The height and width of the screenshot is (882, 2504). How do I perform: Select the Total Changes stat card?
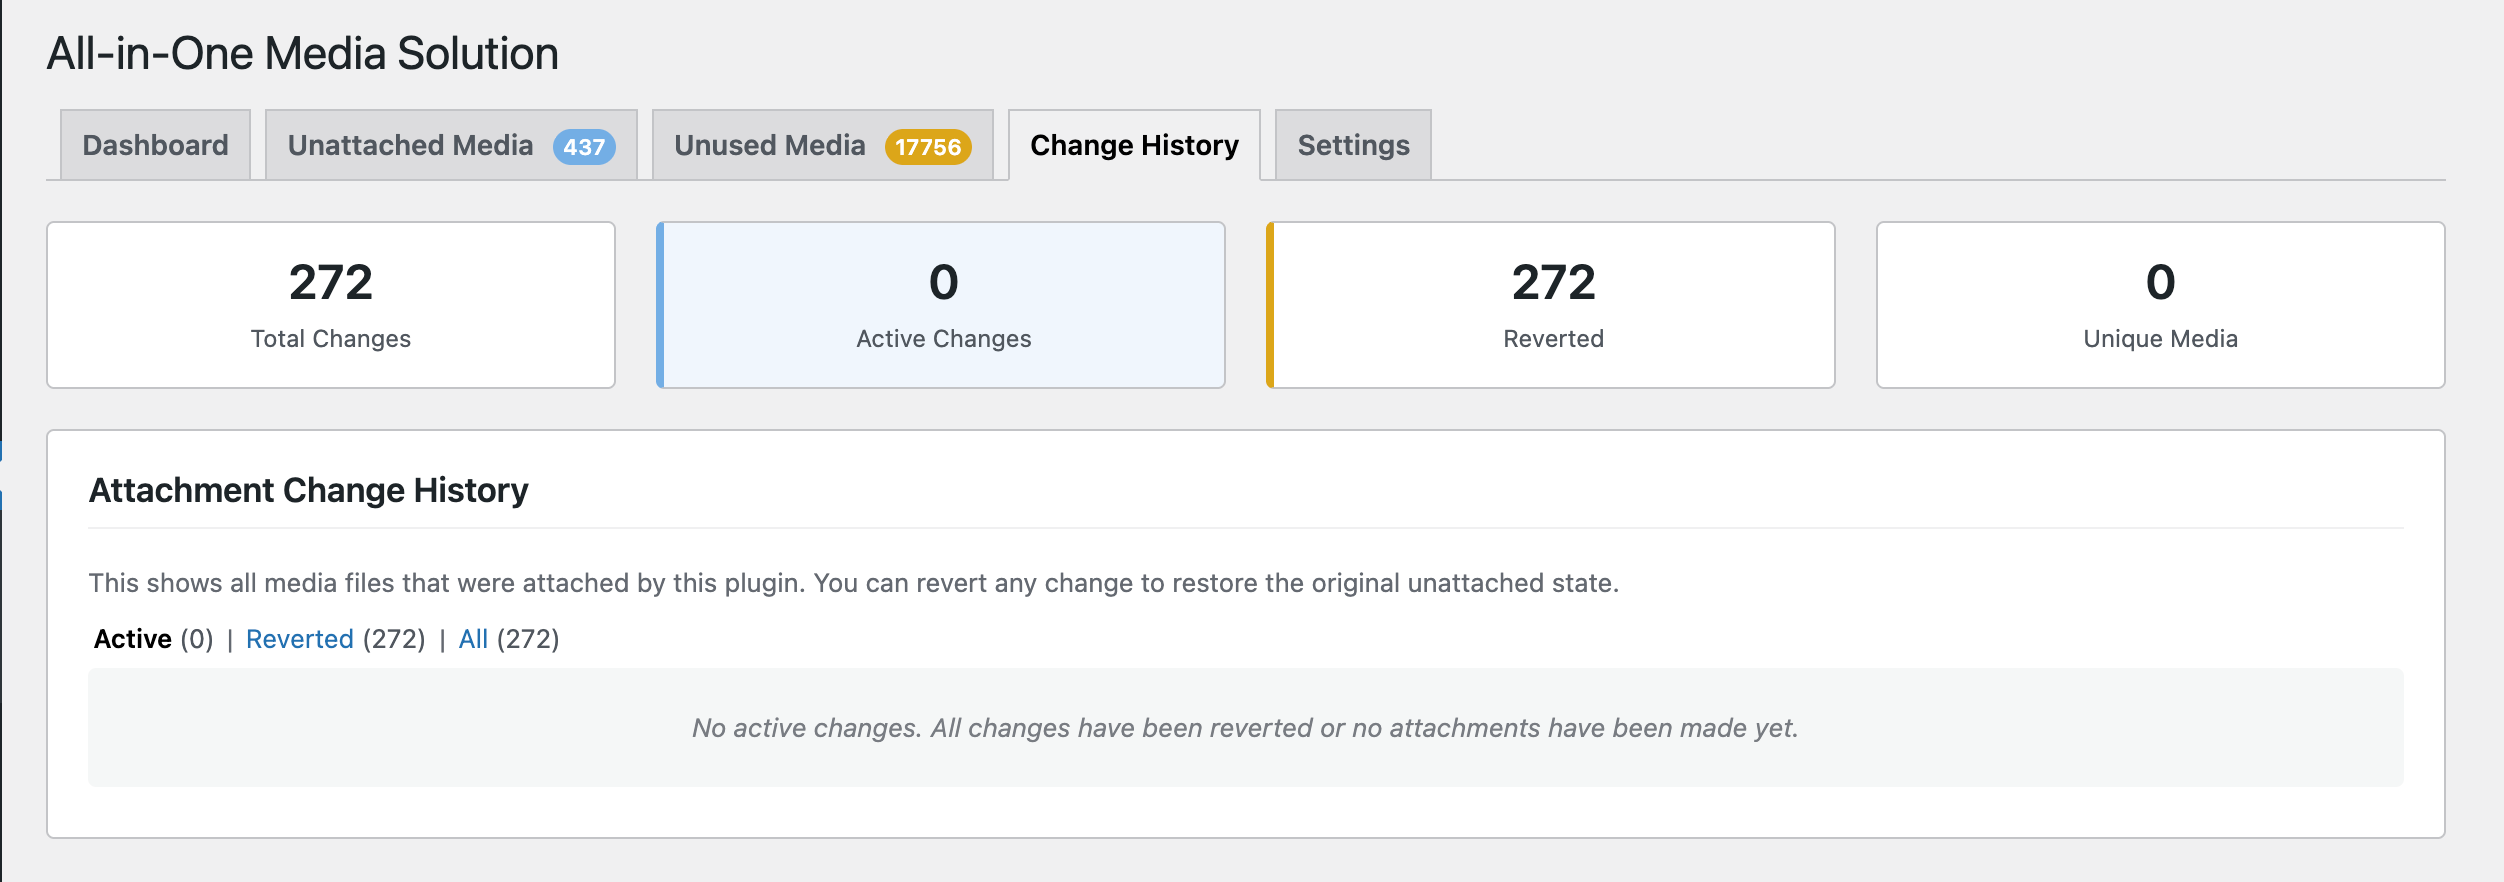click(x=331, y=305)
